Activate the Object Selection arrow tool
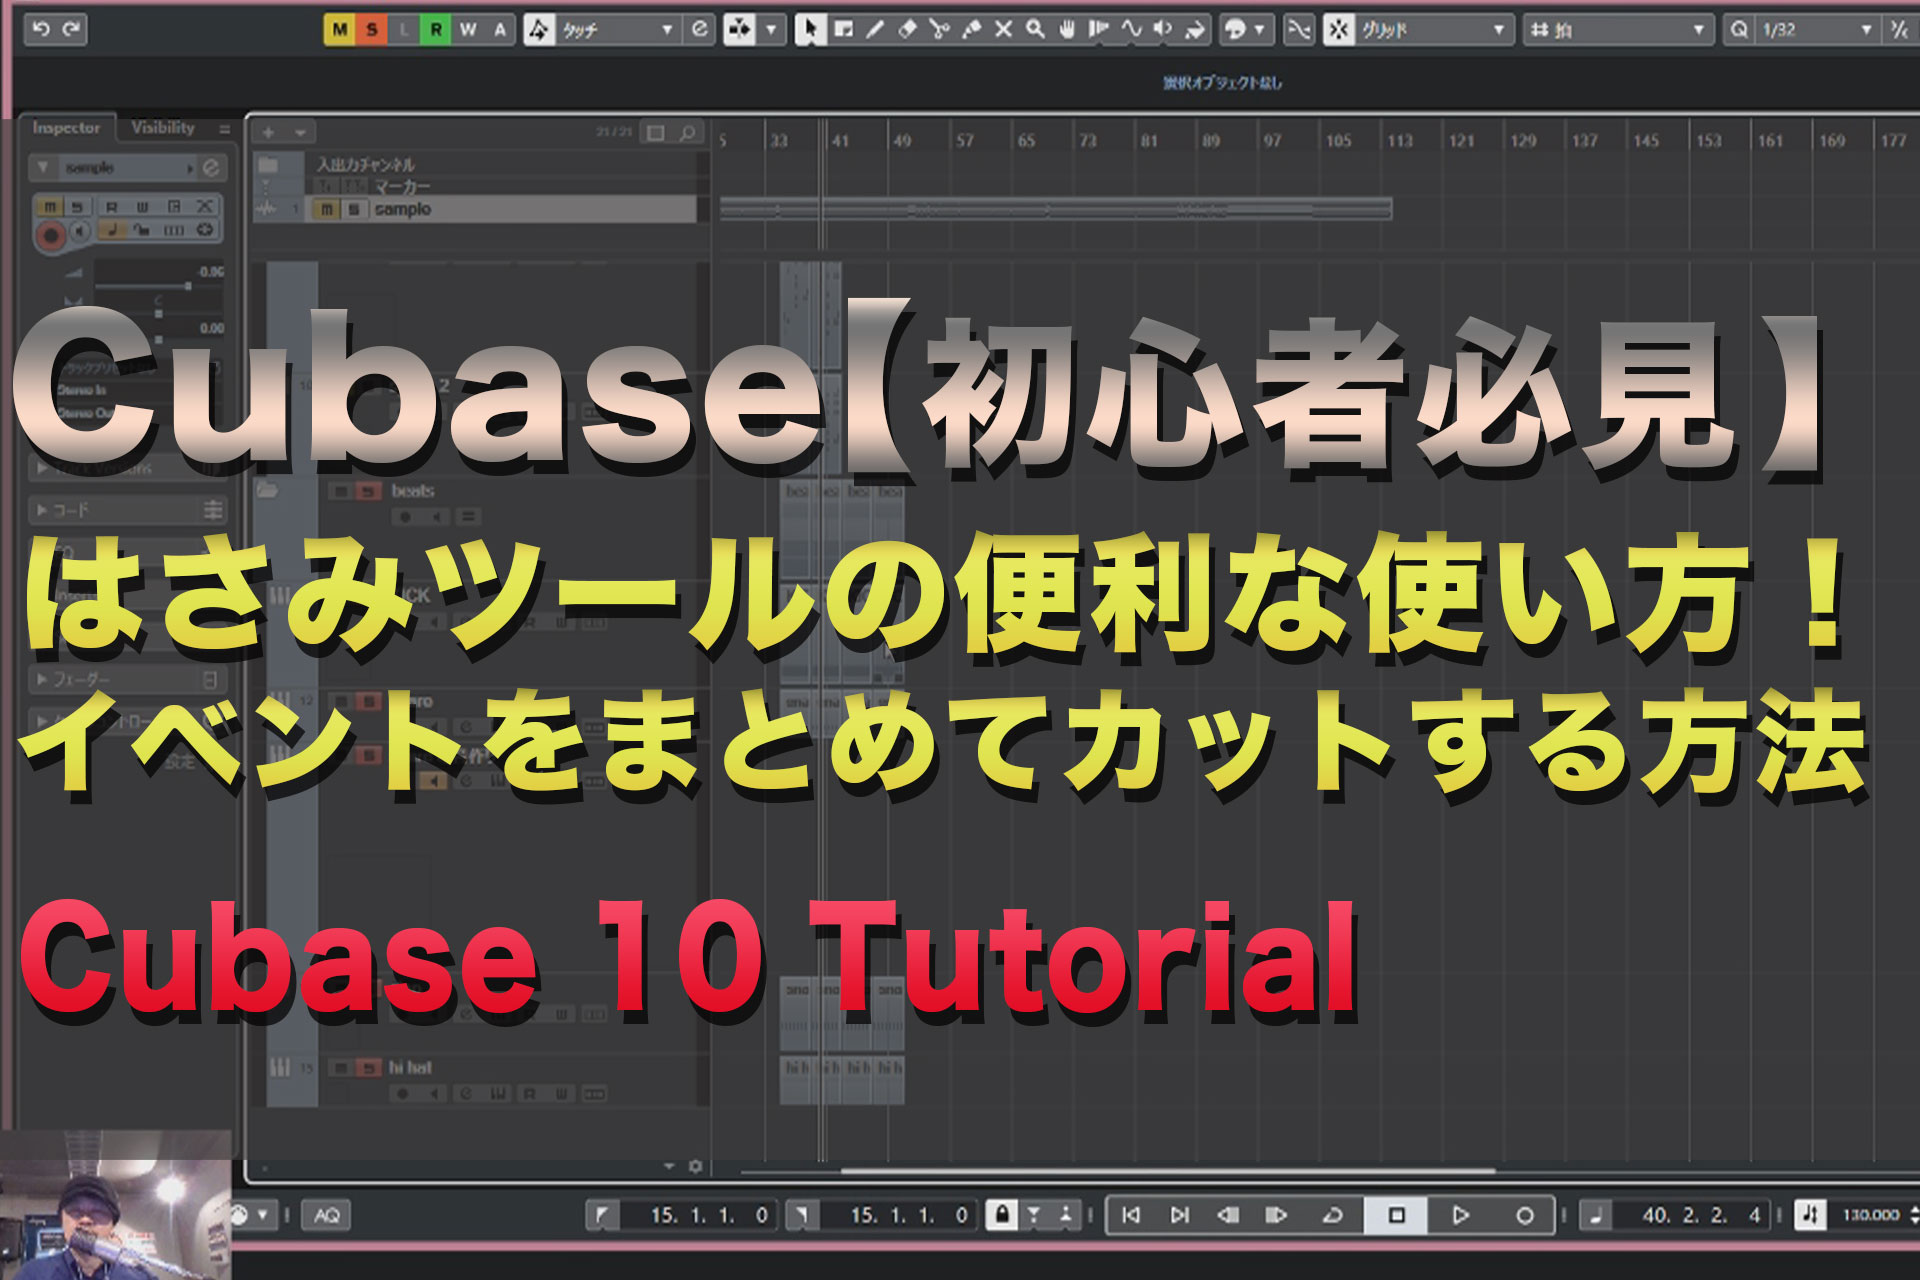The width and height of the screenshot is (1920, 1280). click(810, 30)
